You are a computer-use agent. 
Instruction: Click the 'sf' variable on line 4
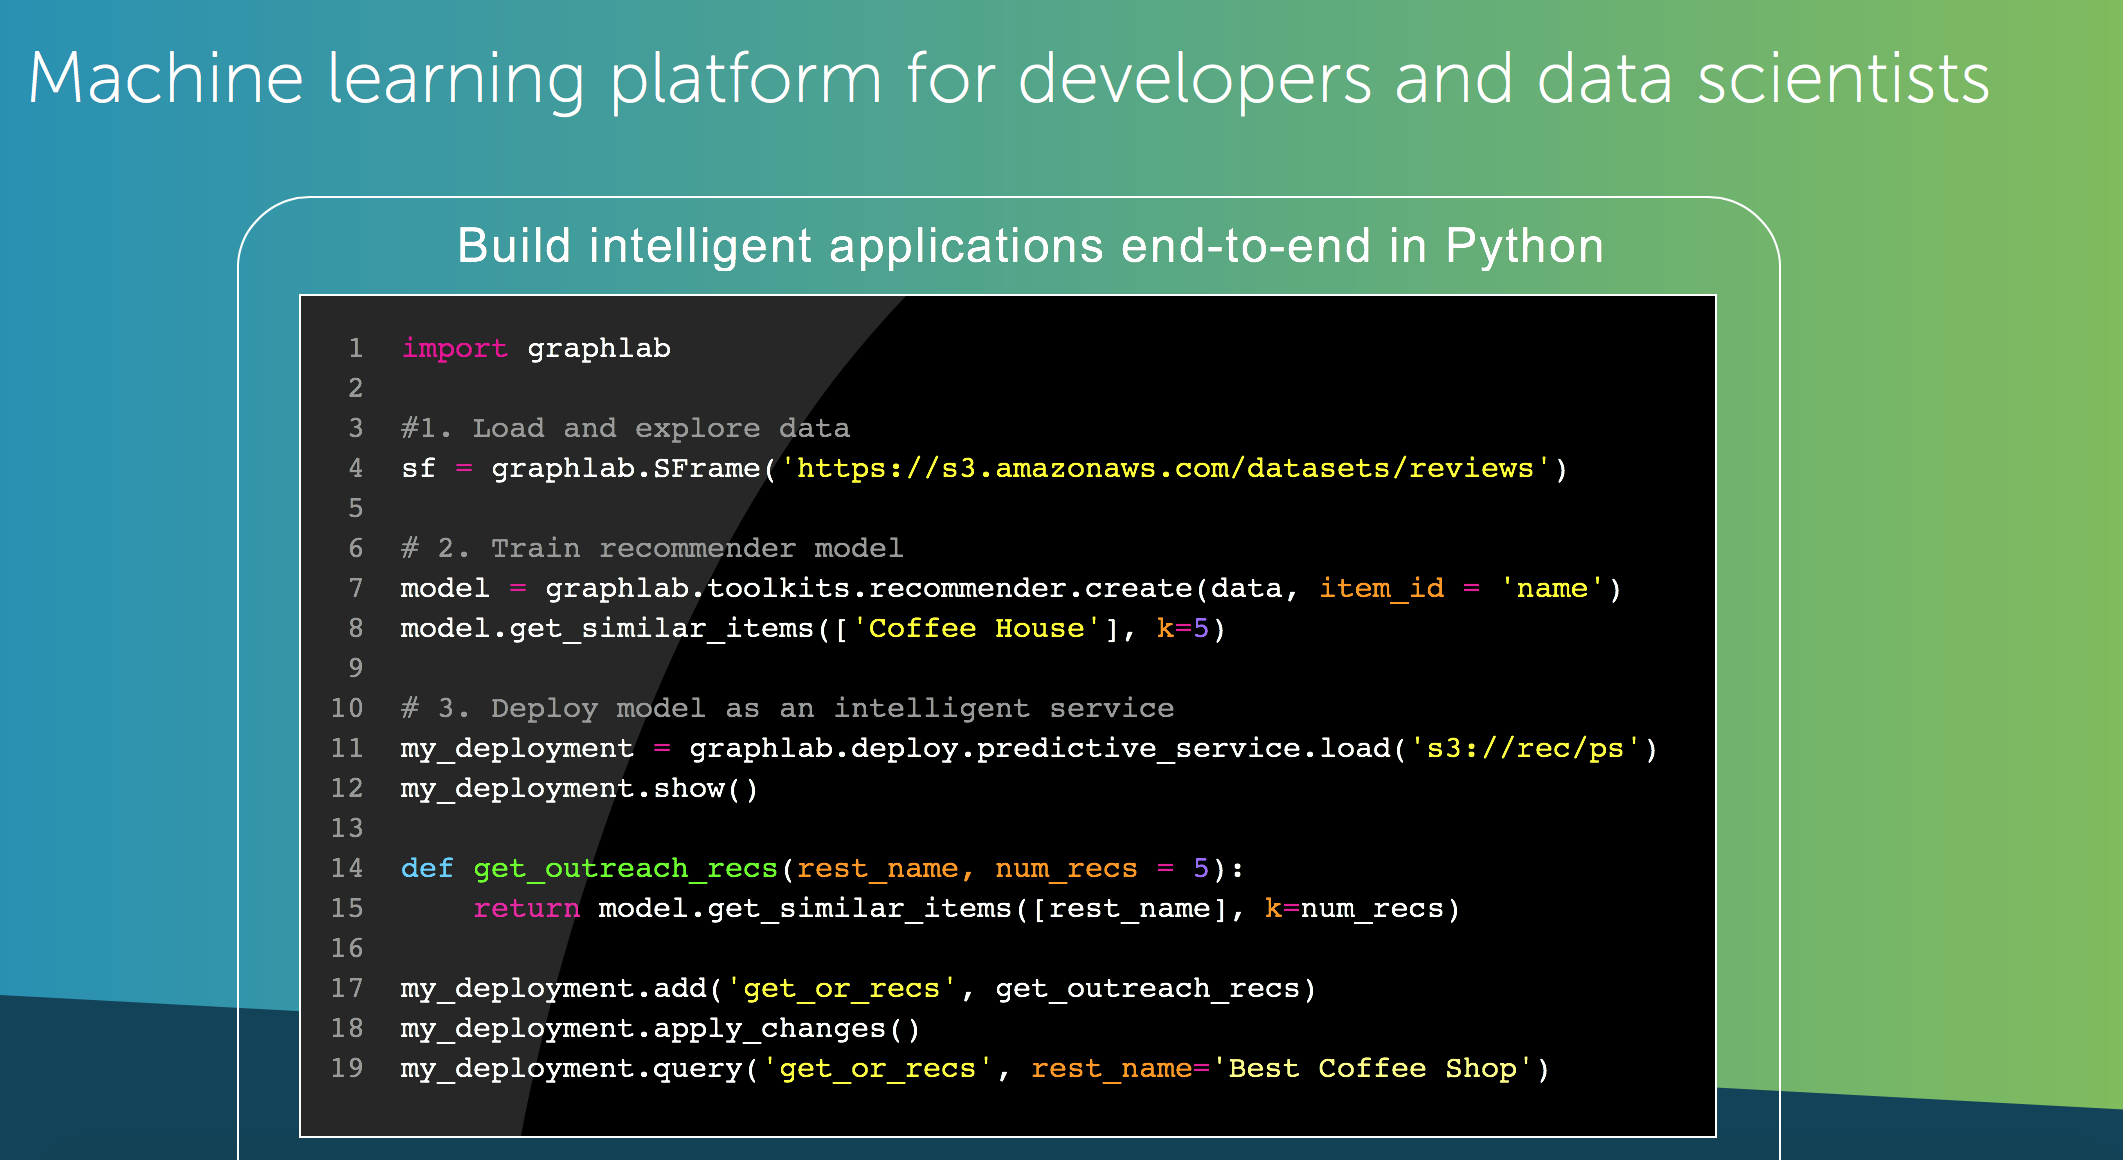point(418,468)
